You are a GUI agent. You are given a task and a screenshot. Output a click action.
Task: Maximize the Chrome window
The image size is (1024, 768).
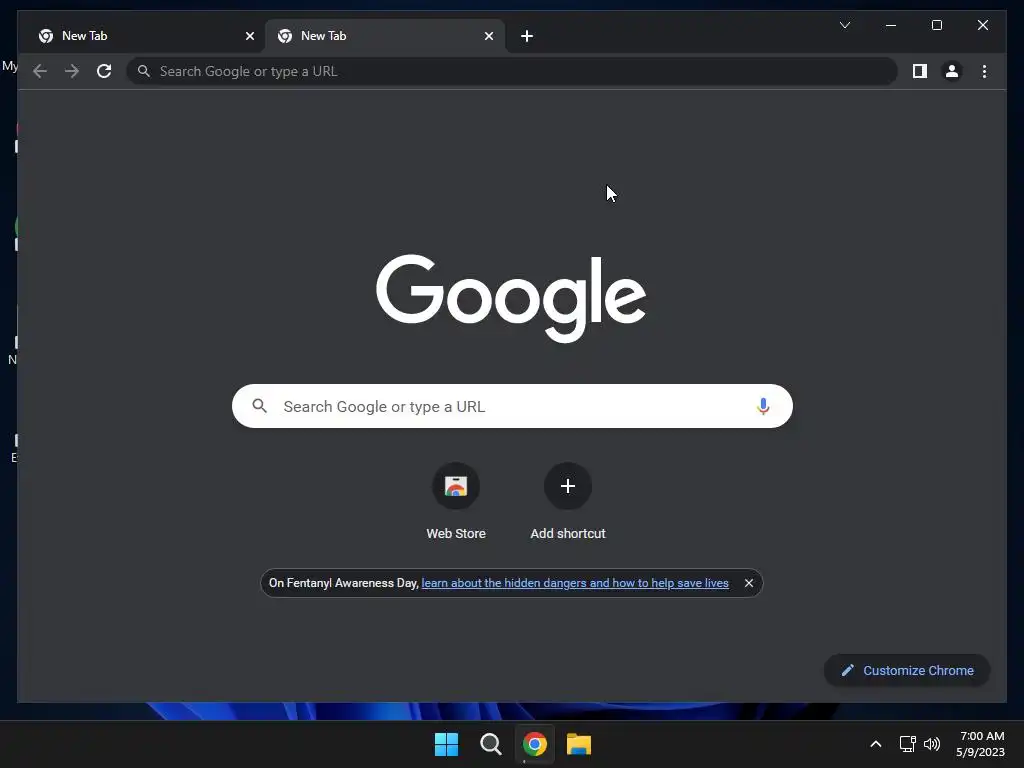936,25
